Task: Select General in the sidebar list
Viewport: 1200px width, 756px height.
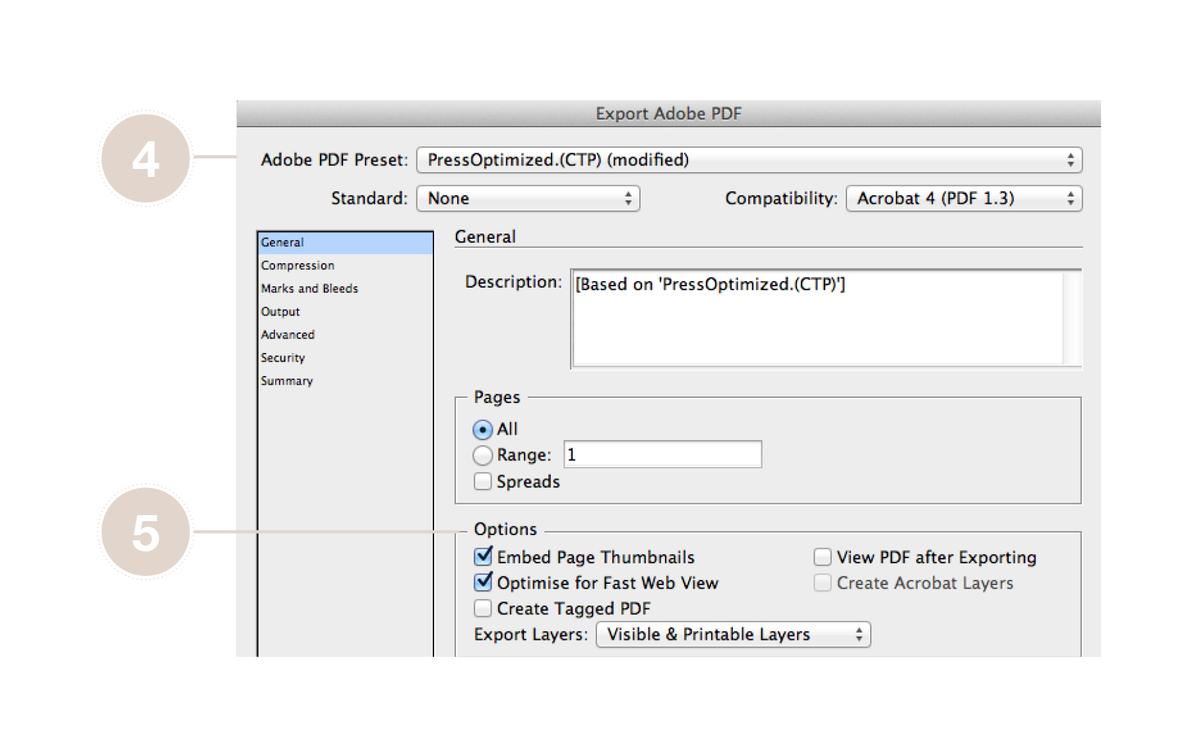Action: (x=345, y=242)
